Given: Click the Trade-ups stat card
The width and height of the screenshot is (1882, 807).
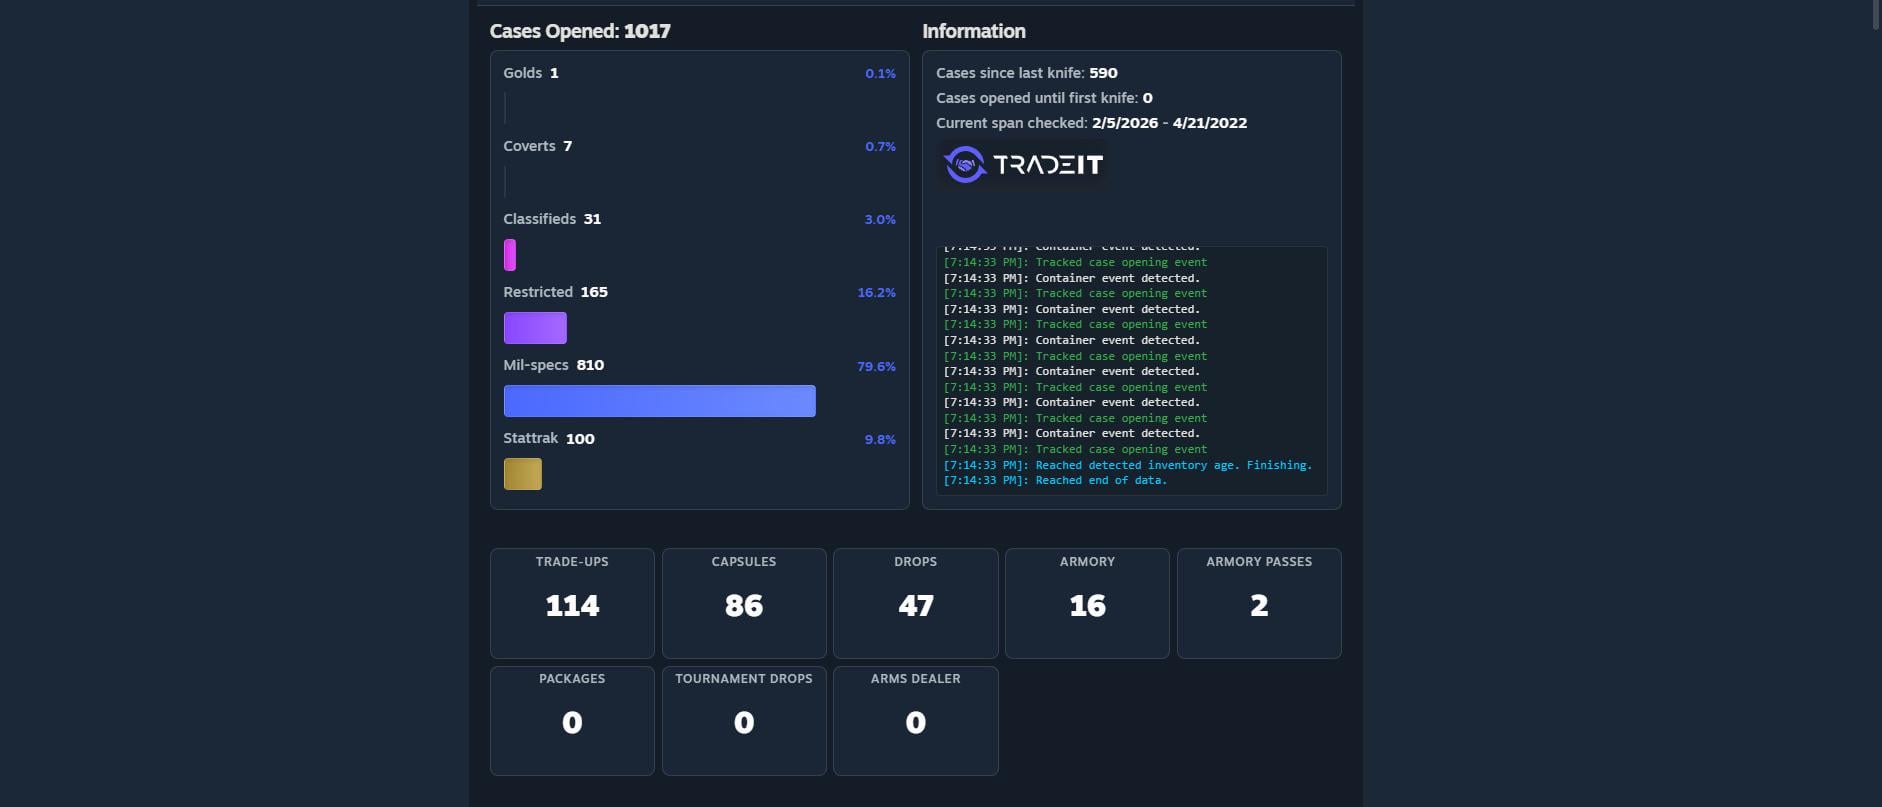Looking at the screenshot, I should pyautogui.click(x=572, y=603).
